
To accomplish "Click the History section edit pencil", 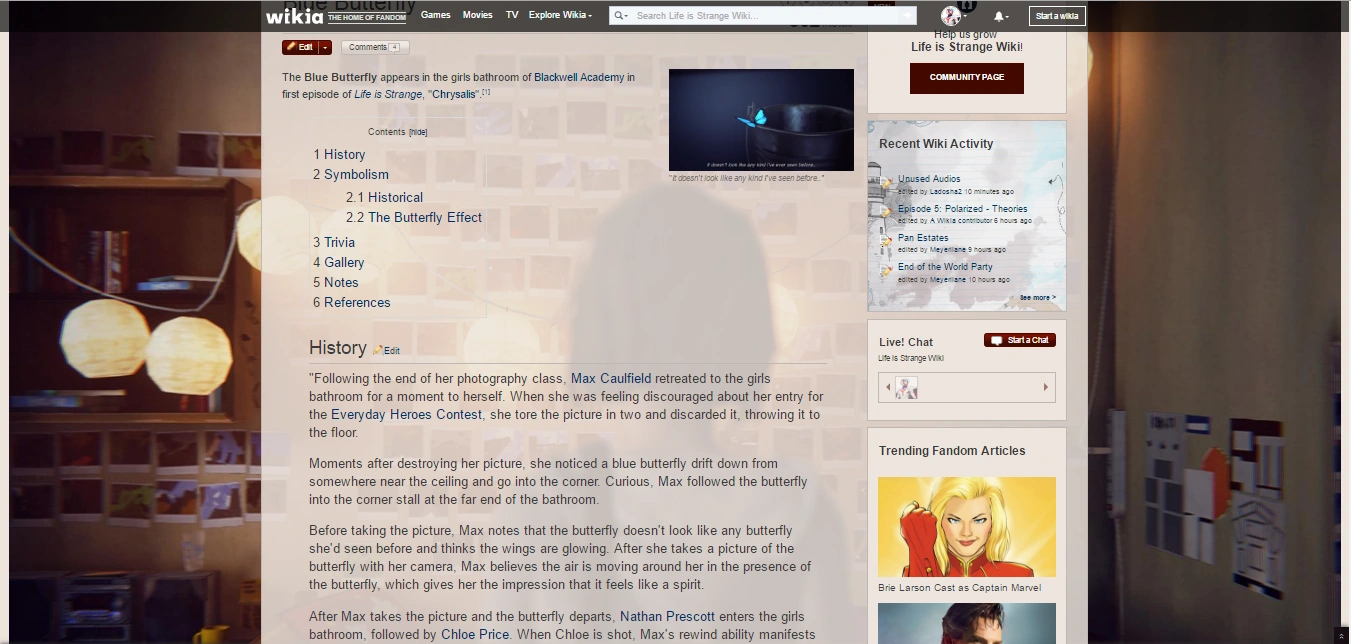I will [x=378, y=351].
